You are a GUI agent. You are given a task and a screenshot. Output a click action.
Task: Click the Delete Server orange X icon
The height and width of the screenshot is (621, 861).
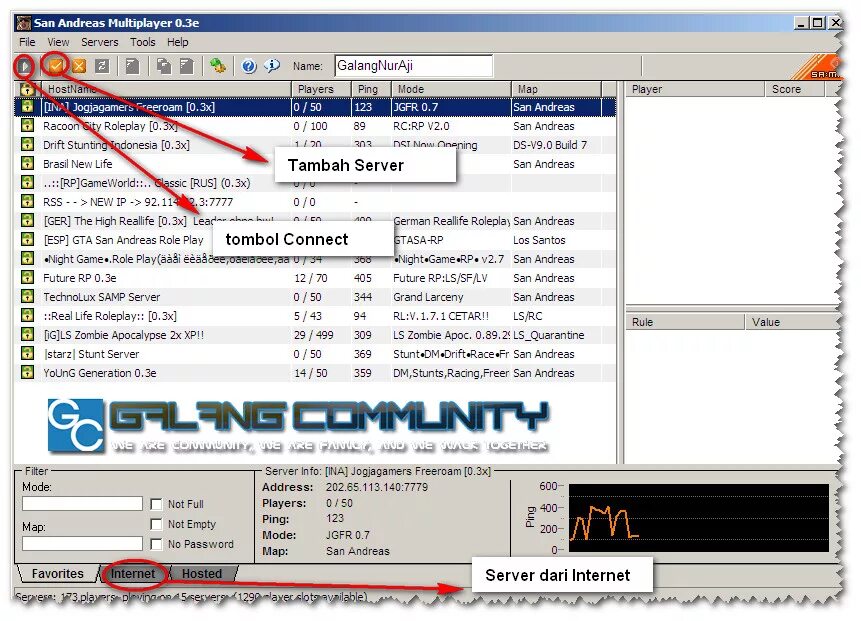pos(79,66)
